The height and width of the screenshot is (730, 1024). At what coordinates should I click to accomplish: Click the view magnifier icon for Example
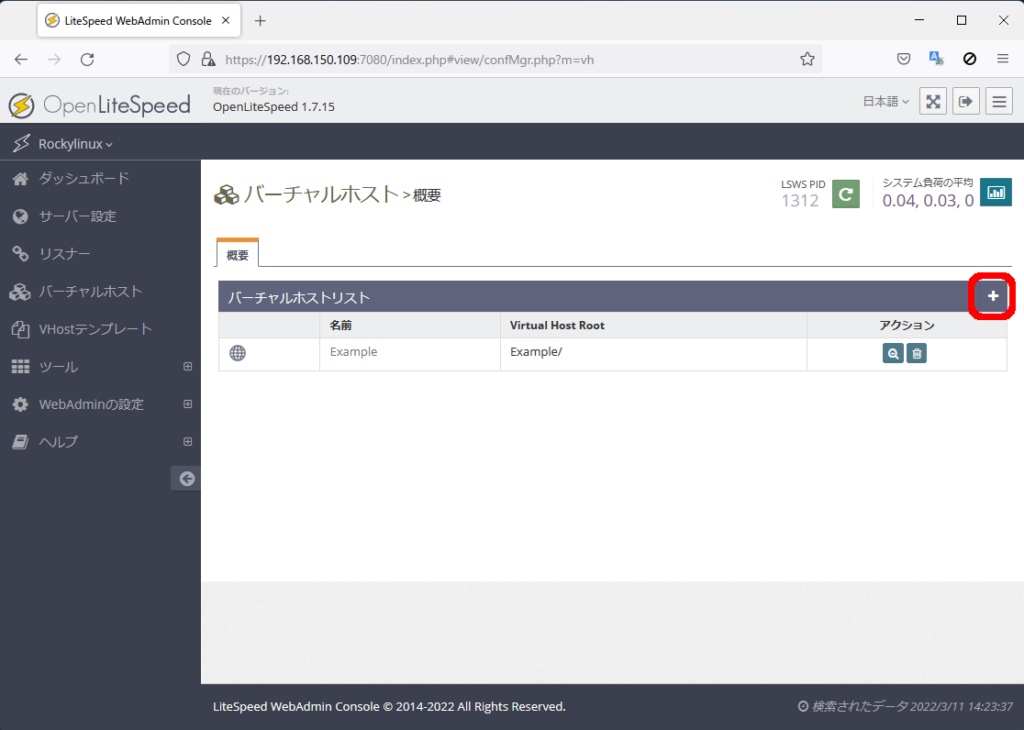click(892, 353)
